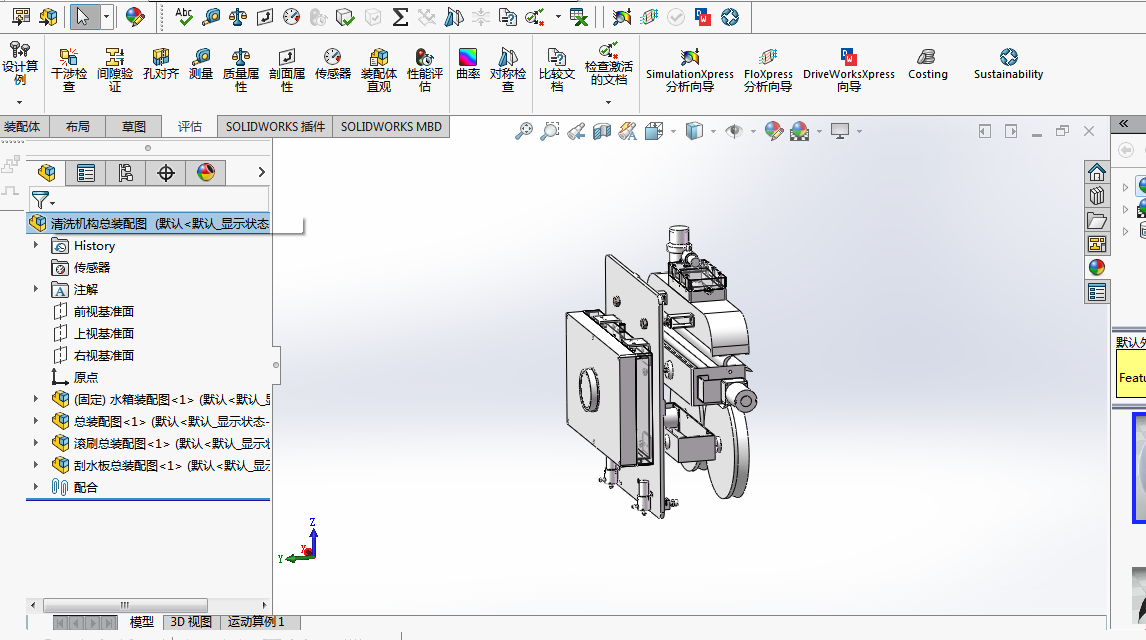The height and width of the screenshot is (640, 1146).
Task: Start the SimulationXpress analysis wizard
Action: [689, 68]
